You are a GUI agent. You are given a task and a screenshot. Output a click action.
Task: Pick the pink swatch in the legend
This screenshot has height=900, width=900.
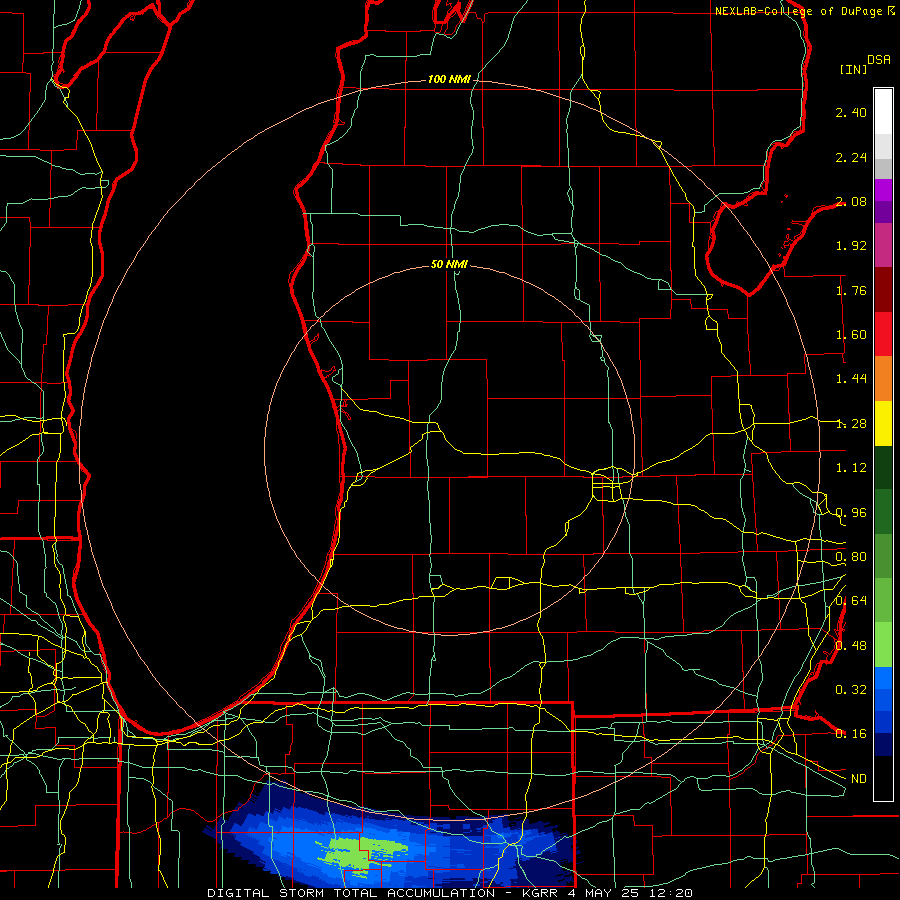tap(883, 246)
